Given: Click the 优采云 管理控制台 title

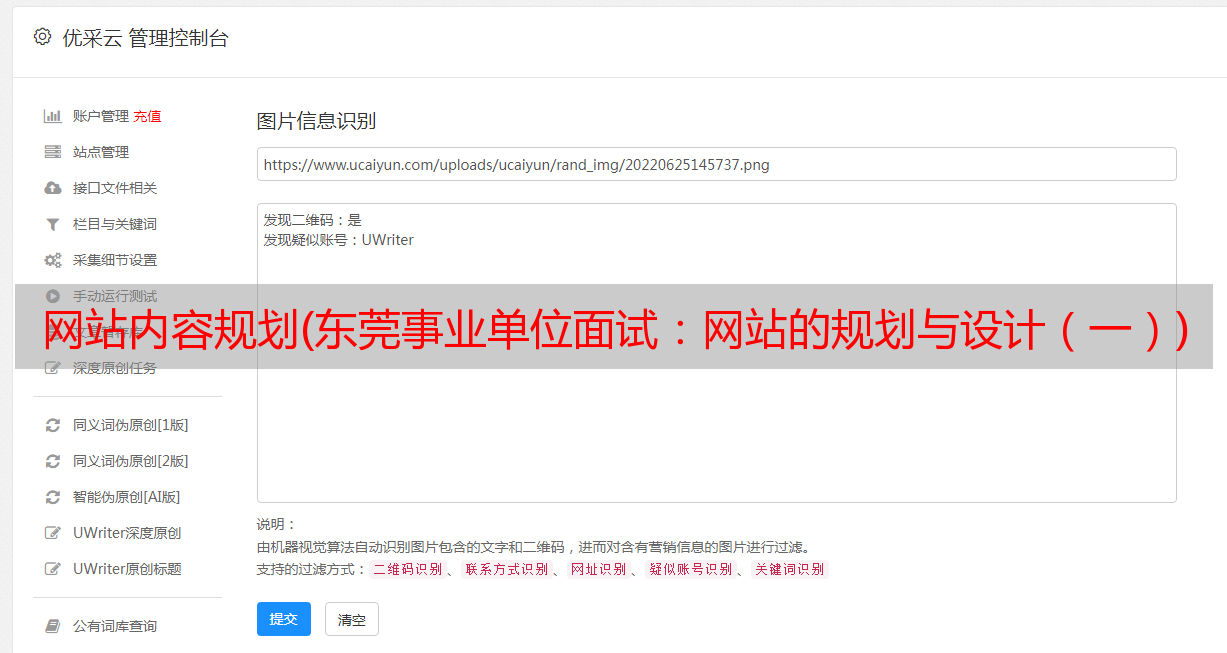Looking at the screenshot, I should (145, 38).
